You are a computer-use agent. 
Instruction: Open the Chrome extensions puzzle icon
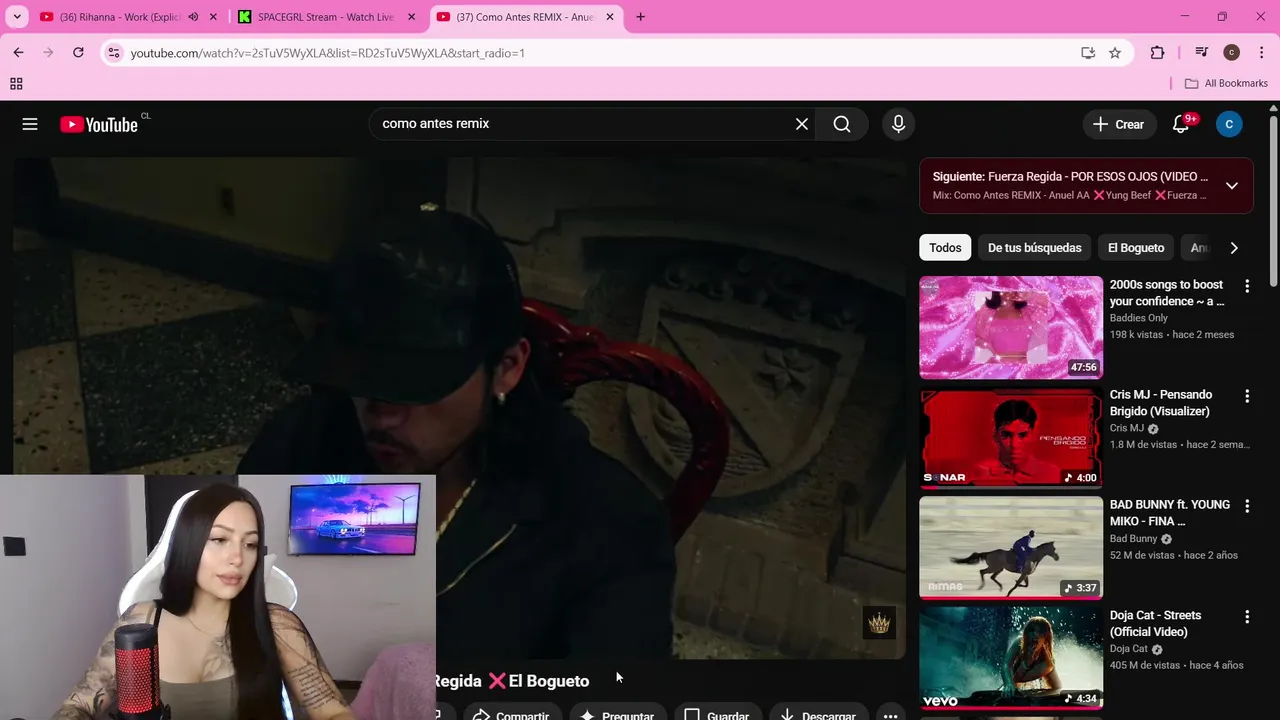(x=1158, y=53)
